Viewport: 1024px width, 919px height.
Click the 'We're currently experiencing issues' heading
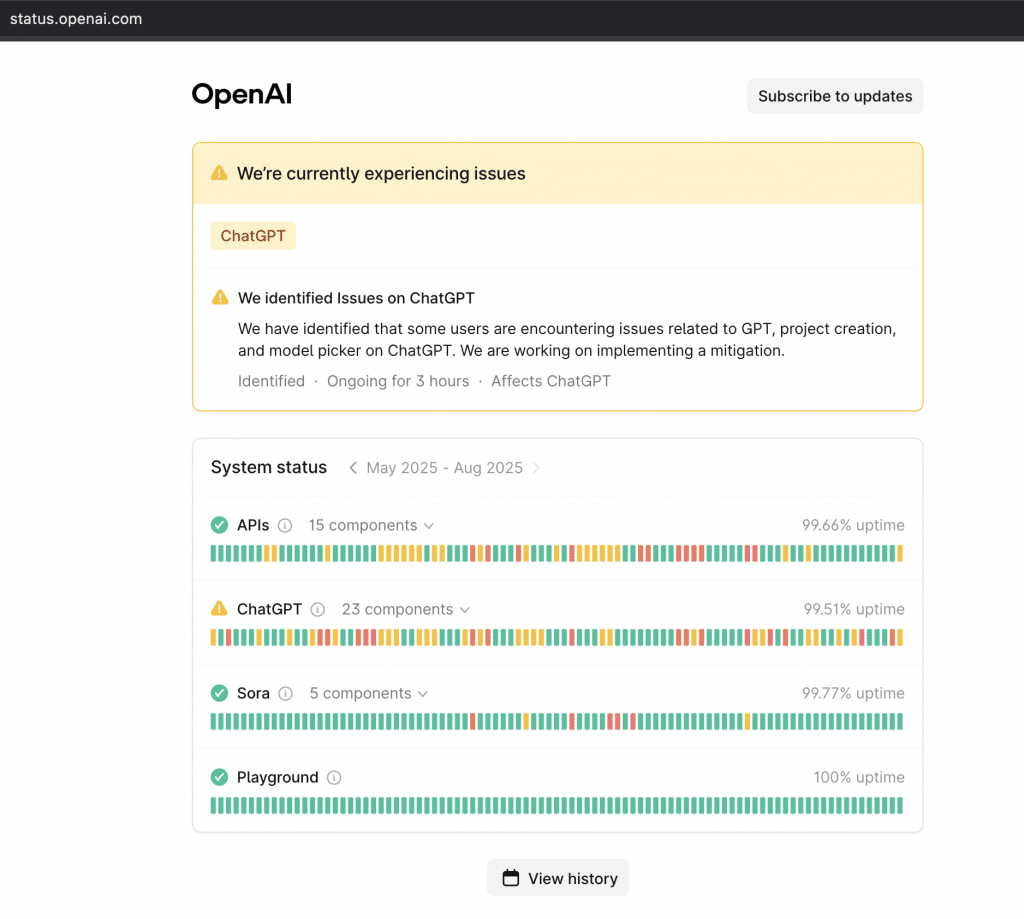pyautogui.click(x=381, y=174)
